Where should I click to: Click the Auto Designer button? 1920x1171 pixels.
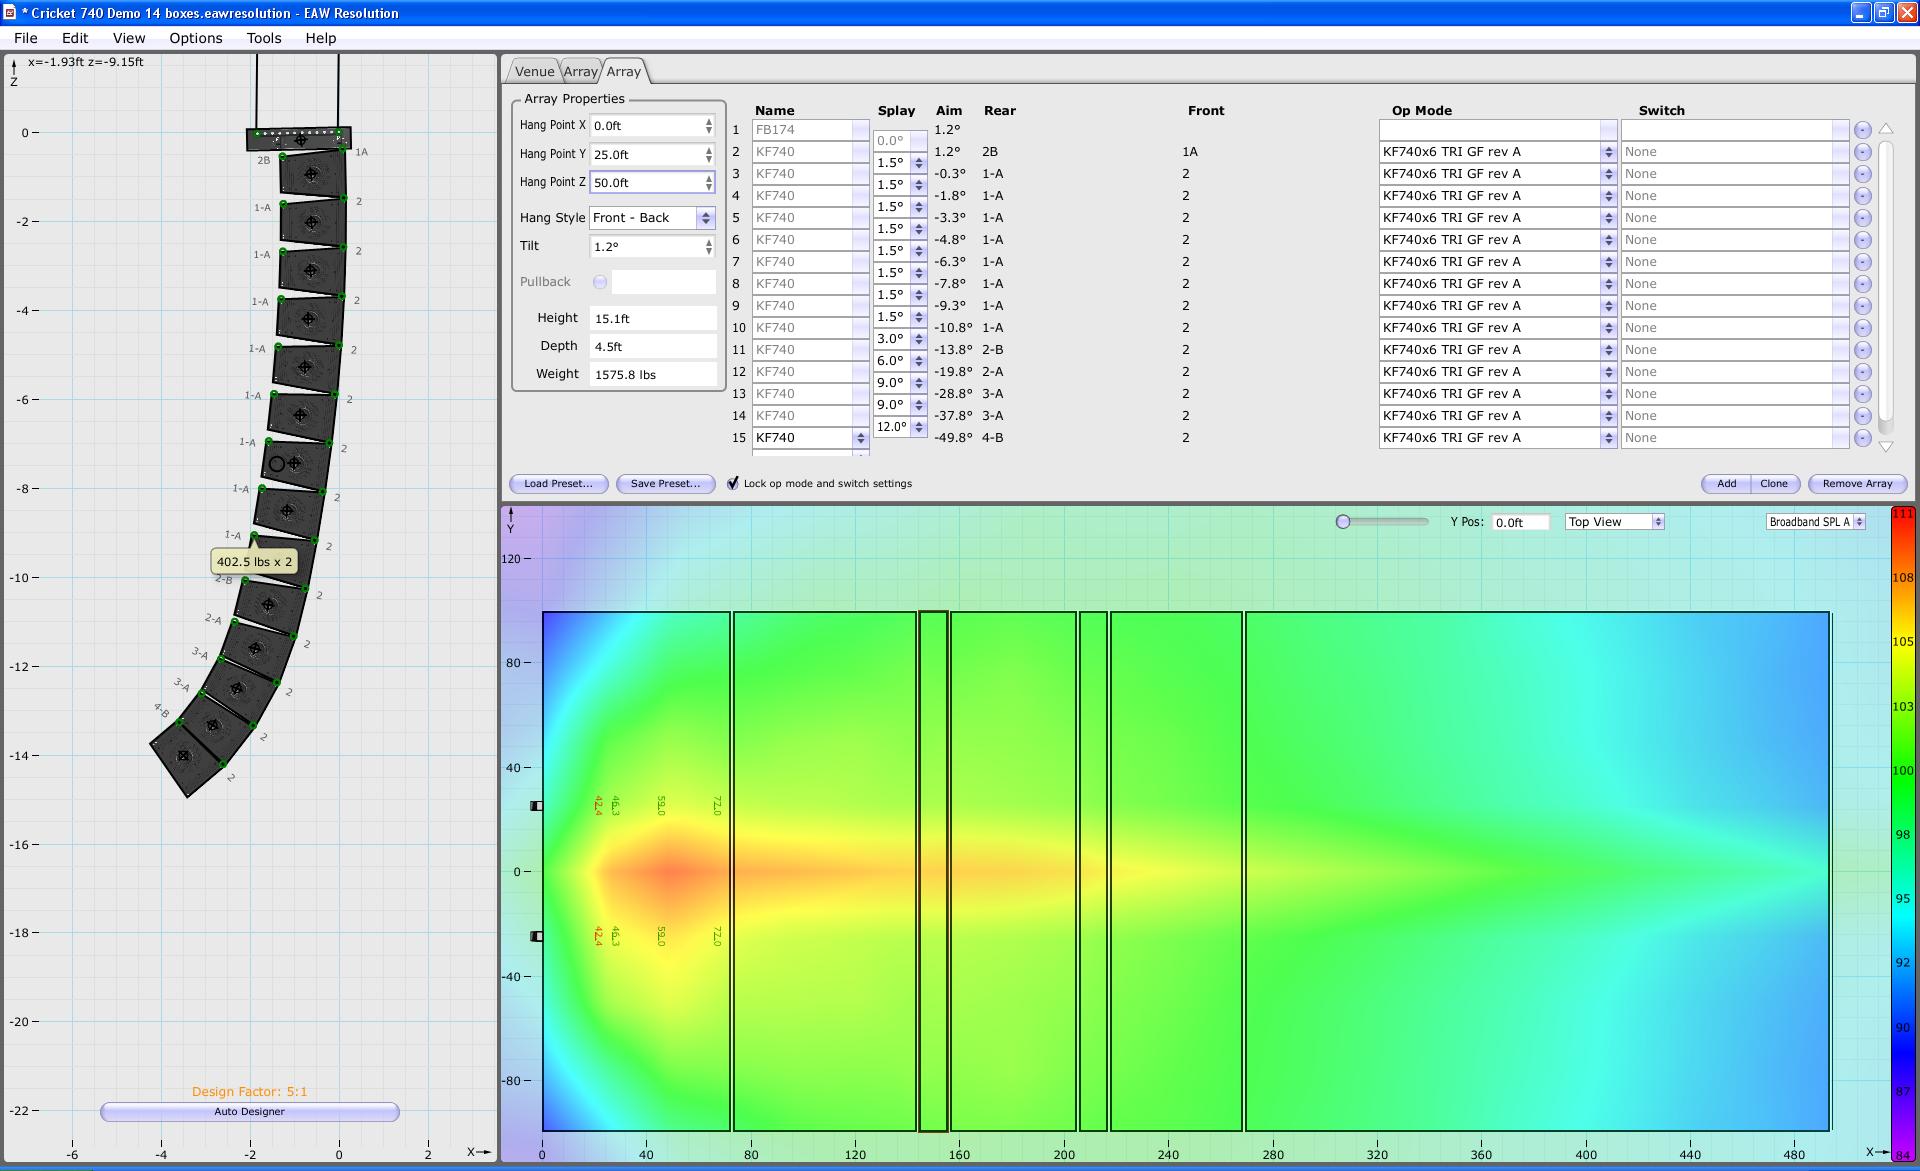(x=249, y=1112)
